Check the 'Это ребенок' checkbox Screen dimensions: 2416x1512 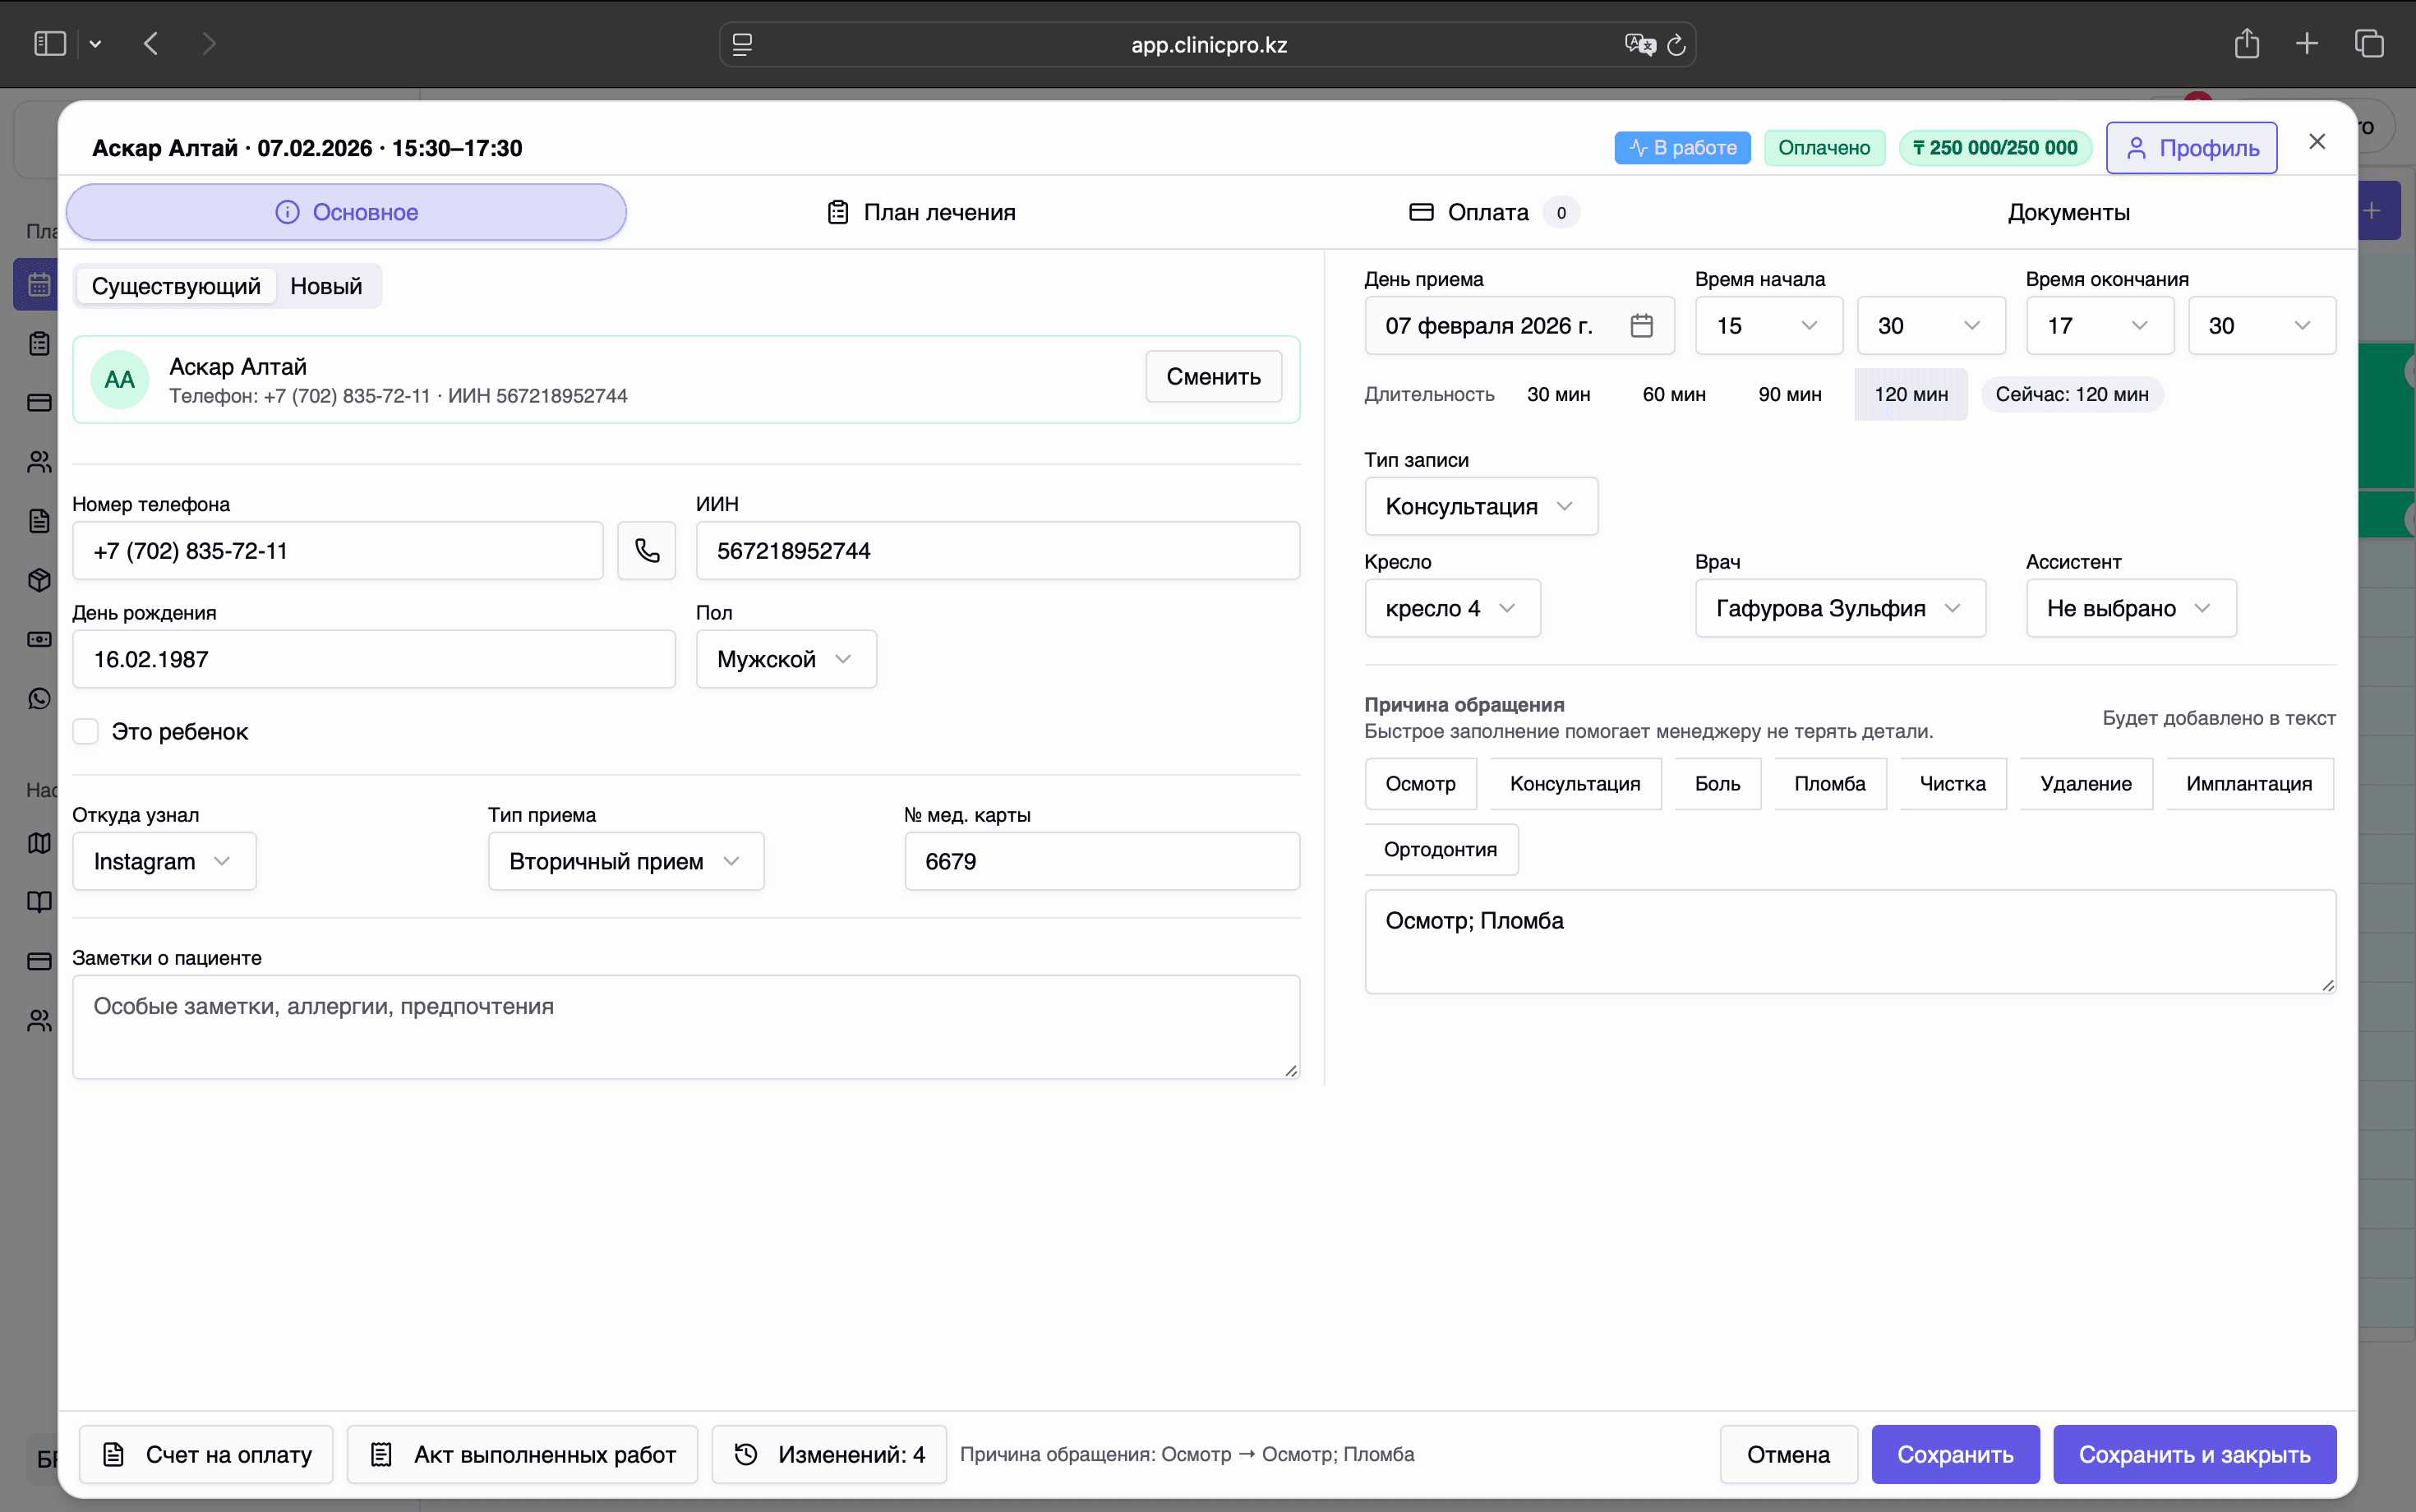(86, 731)
